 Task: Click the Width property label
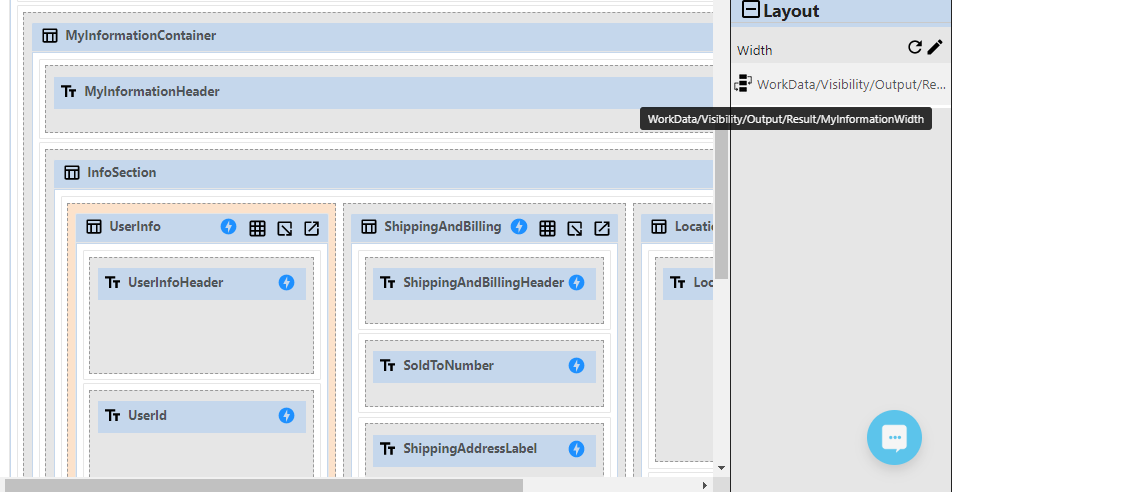(x=754, y=50)
